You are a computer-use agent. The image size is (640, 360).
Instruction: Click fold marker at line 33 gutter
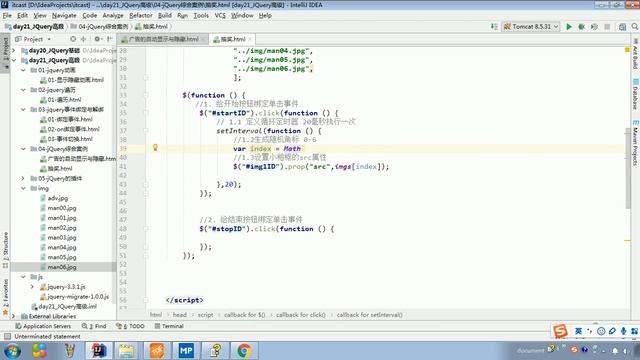[x=146, y=95]
